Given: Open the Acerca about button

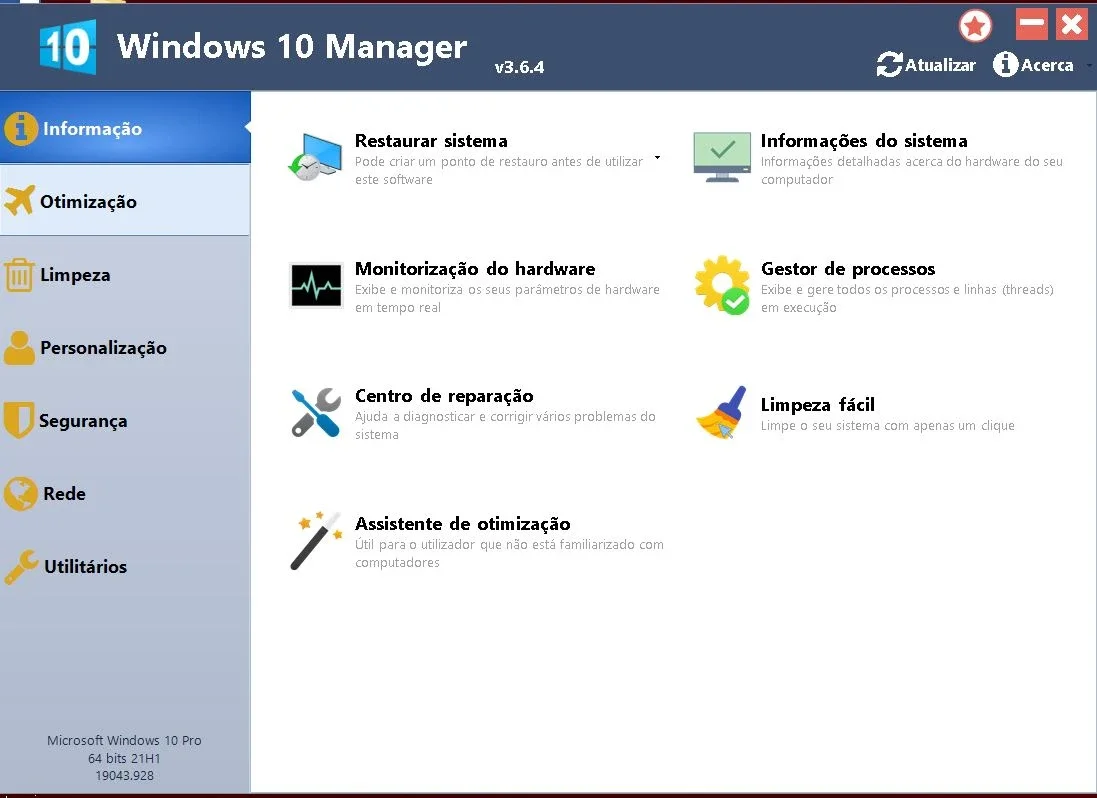Looking at the screenshot, I should pyautogui.click(x=1033, y=65).
